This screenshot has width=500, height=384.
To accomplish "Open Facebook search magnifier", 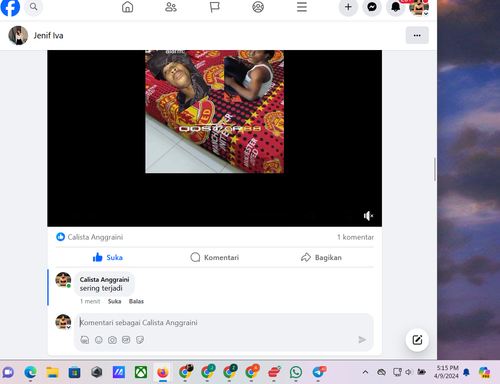I will [x=34, y=7].
